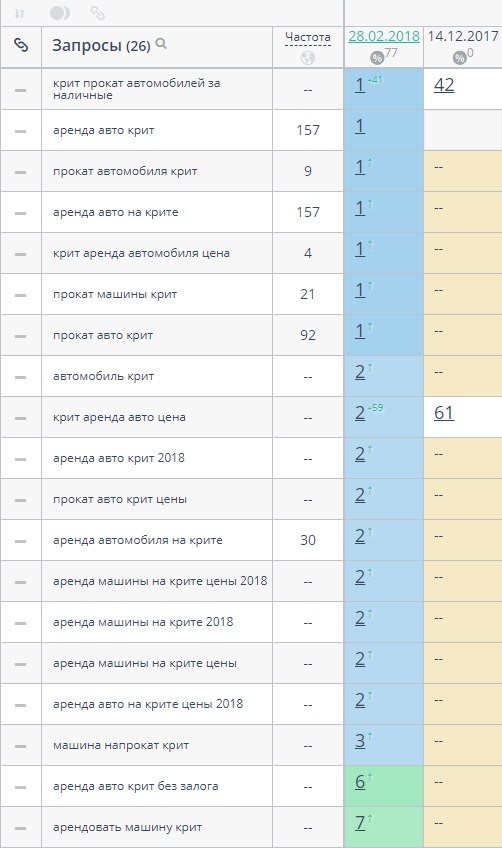Open the 28.02.2018 date column link
Image resolution: width=502 pixels, height=848 pixels.
[384, 36]
